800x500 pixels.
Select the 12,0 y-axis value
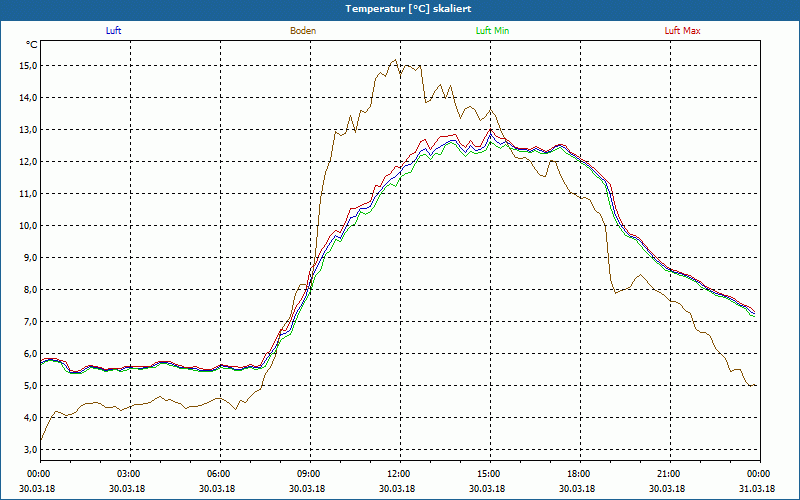click(x=29, y=162)
